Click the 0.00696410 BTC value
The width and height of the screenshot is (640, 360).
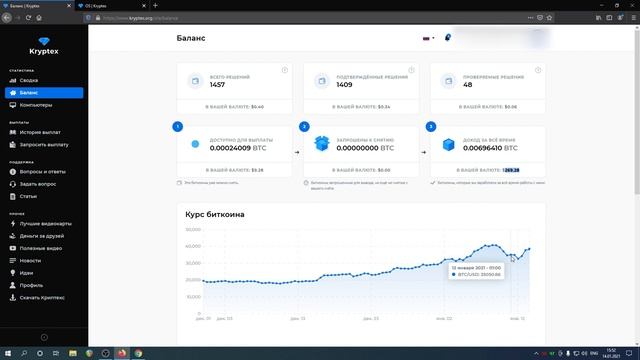click(x=490, y=148)
